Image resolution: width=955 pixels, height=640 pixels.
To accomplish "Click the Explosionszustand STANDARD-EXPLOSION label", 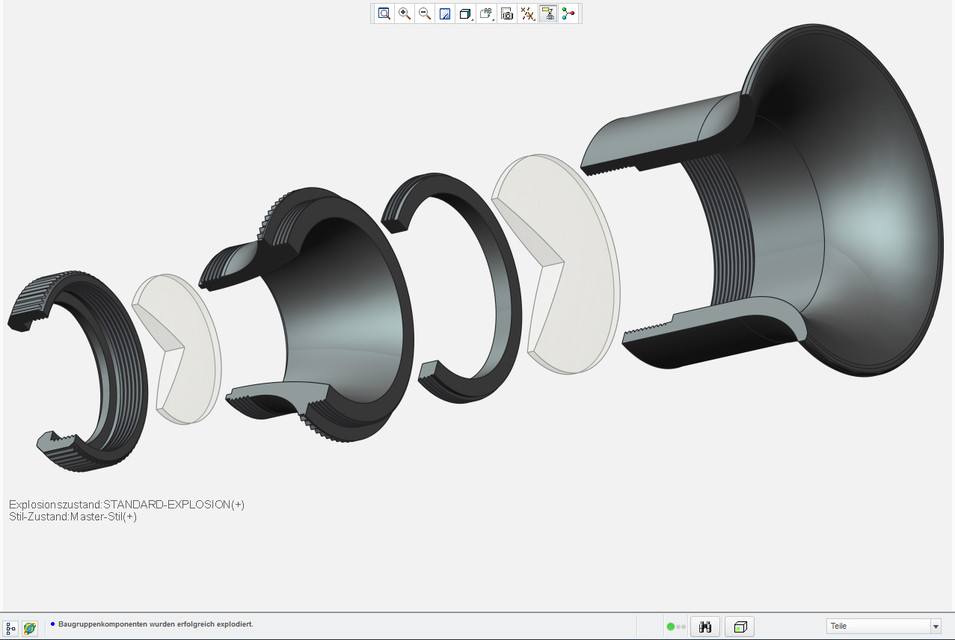I will coord(126,504).
